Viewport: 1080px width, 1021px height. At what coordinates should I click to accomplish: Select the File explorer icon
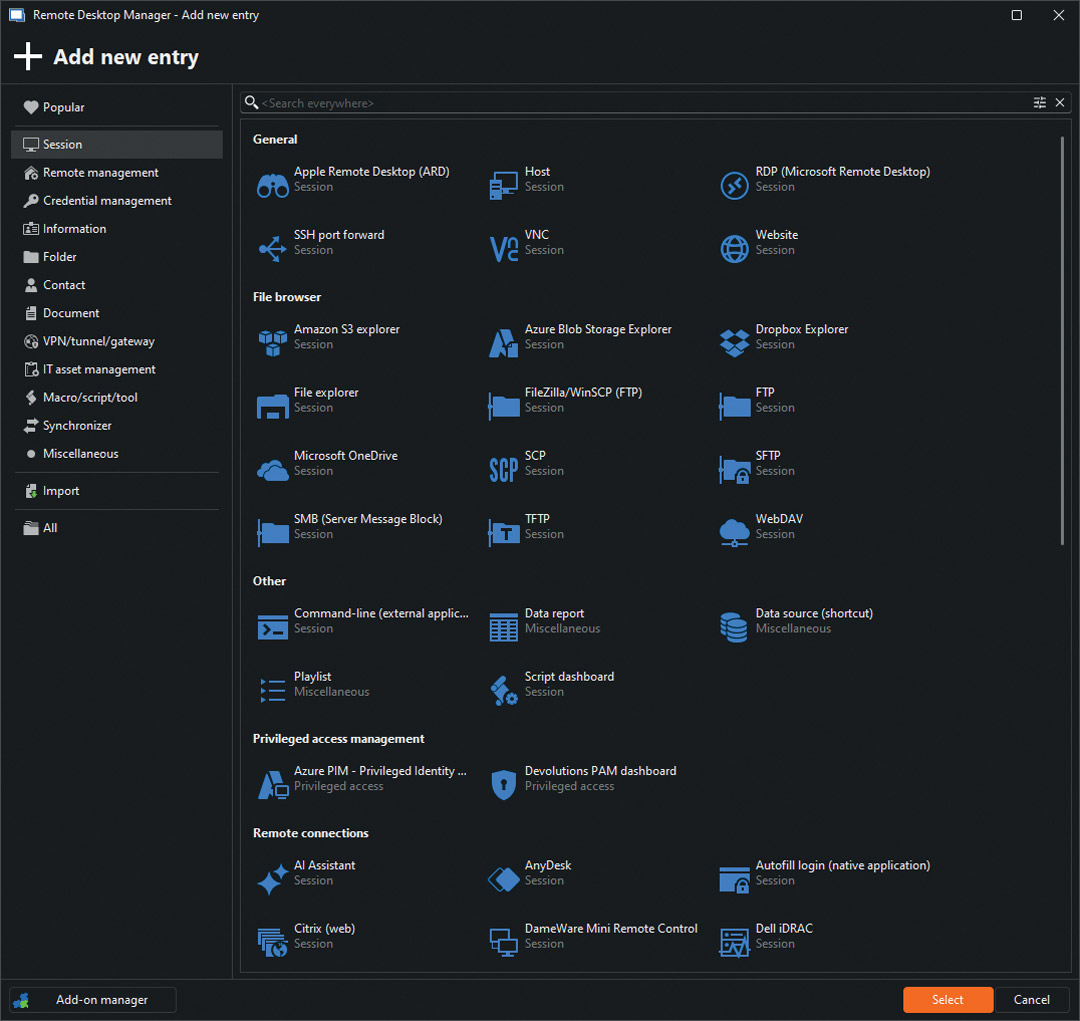(x=273, y=406)
